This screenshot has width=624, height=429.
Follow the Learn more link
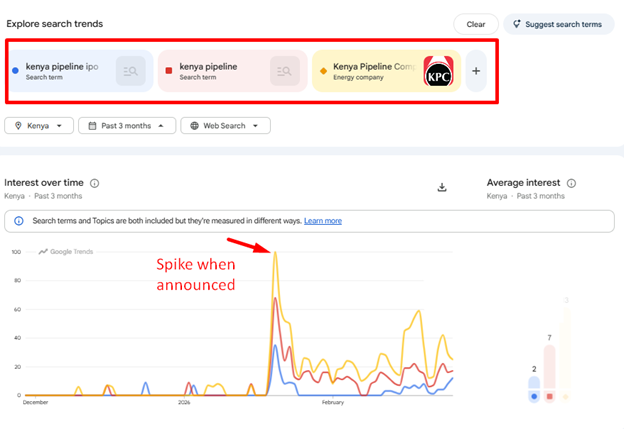click(x=322, y=221)
